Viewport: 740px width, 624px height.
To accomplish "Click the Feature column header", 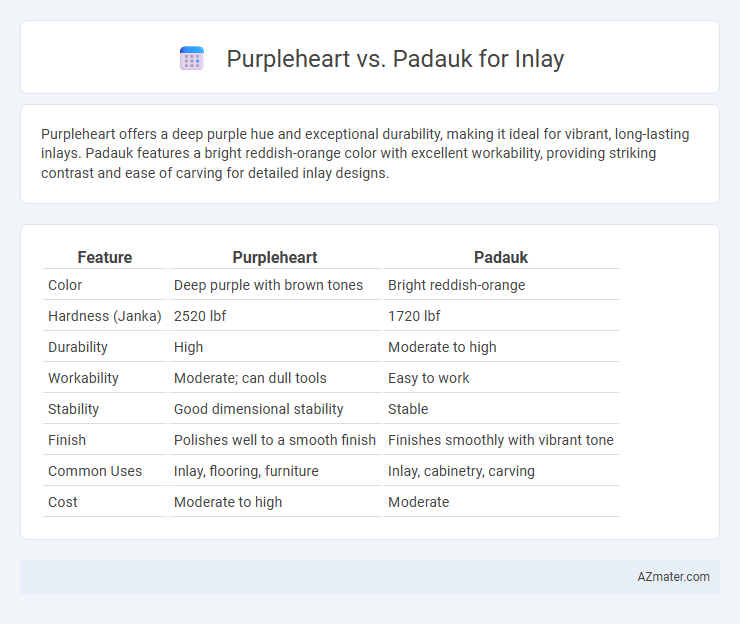I will (x=105, y=257).
